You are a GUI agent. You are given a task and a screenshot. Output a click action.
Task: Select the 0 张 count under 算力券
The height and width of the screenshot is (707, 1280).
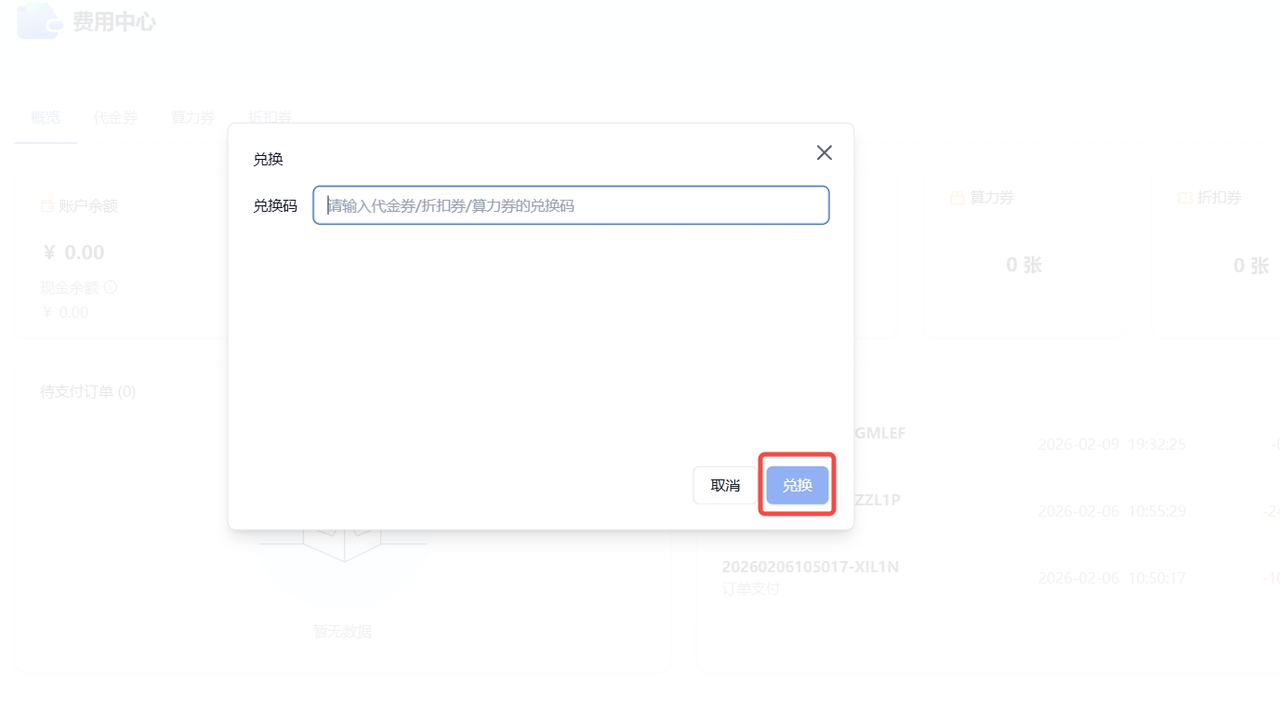tap(1024, 265)
